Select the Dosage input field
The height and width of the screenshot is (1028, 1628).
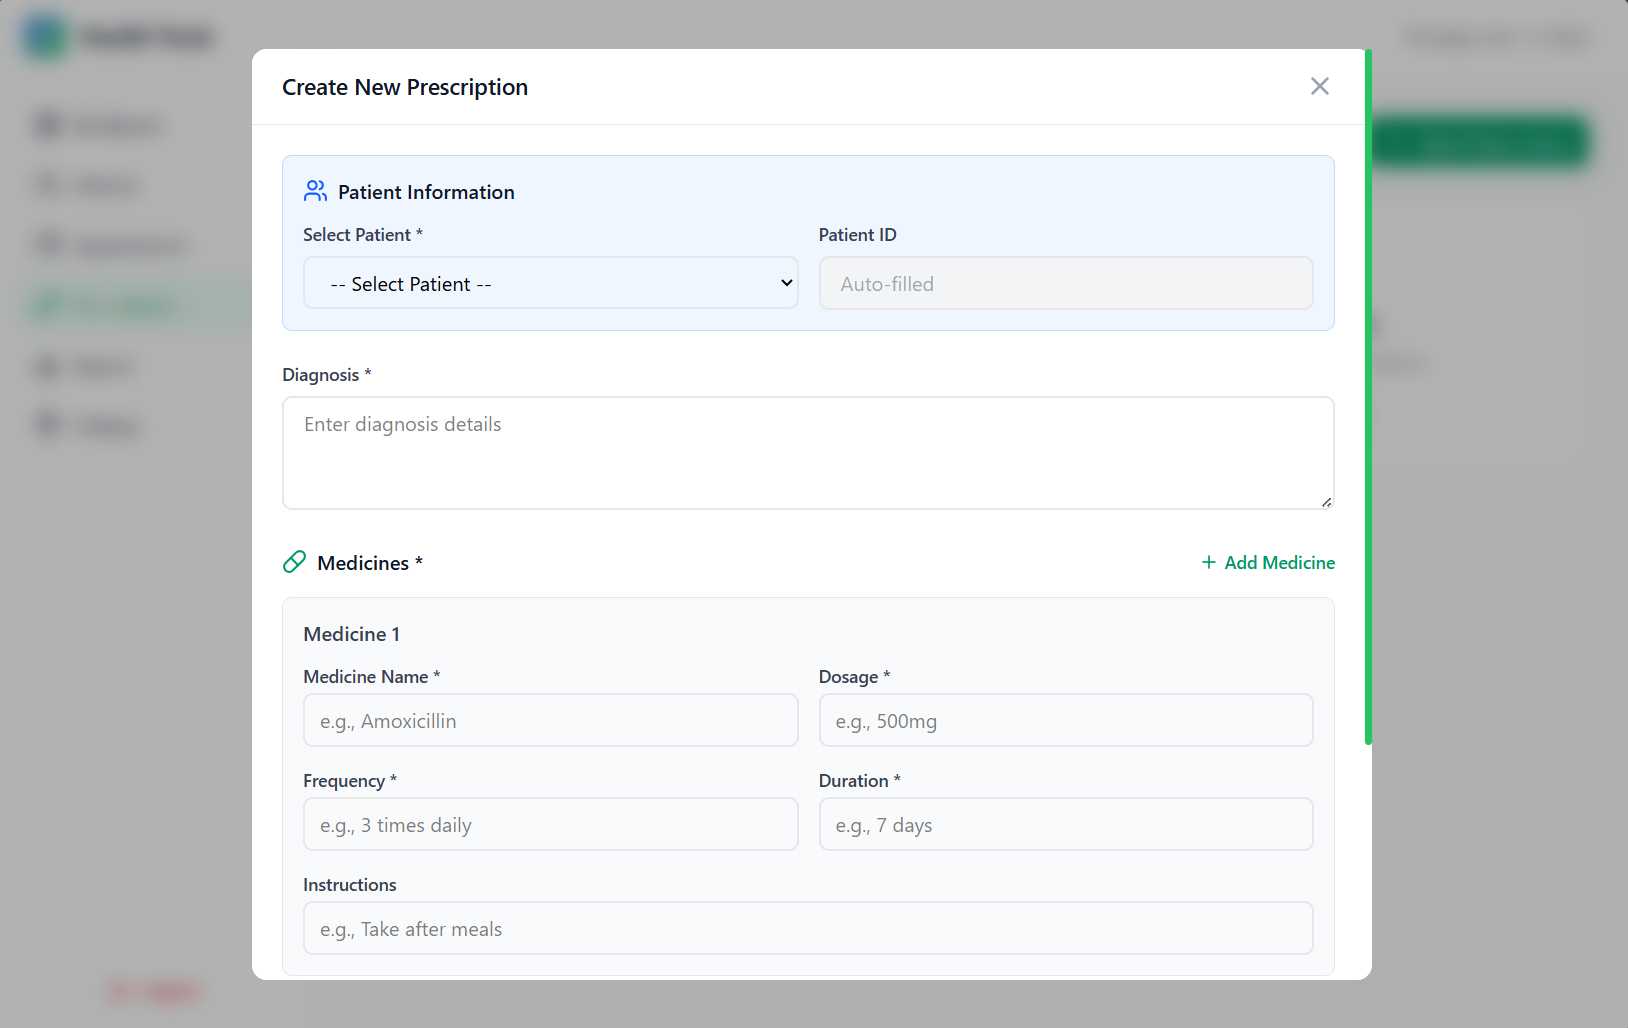(1065, 721)
